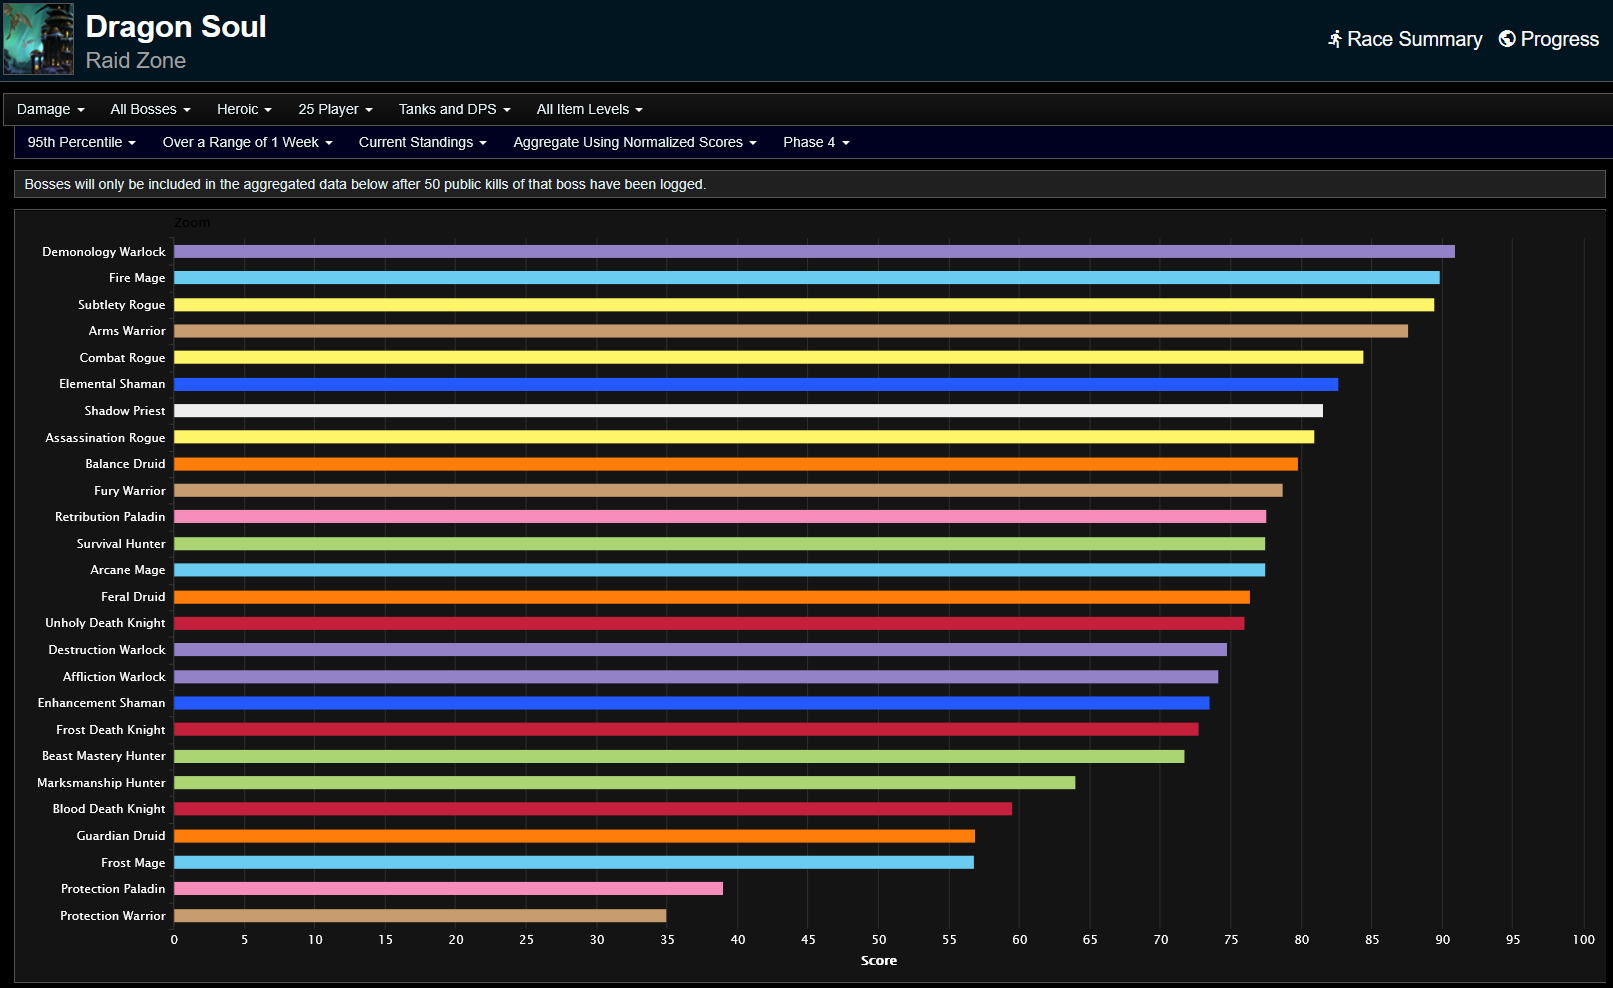Open the All Item Levels dropdown
1613x988 pixels.
tap(589, 109)
